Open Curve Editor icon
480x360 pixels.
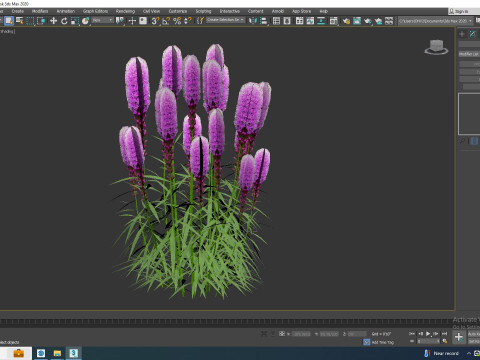(x=310, y=21)
